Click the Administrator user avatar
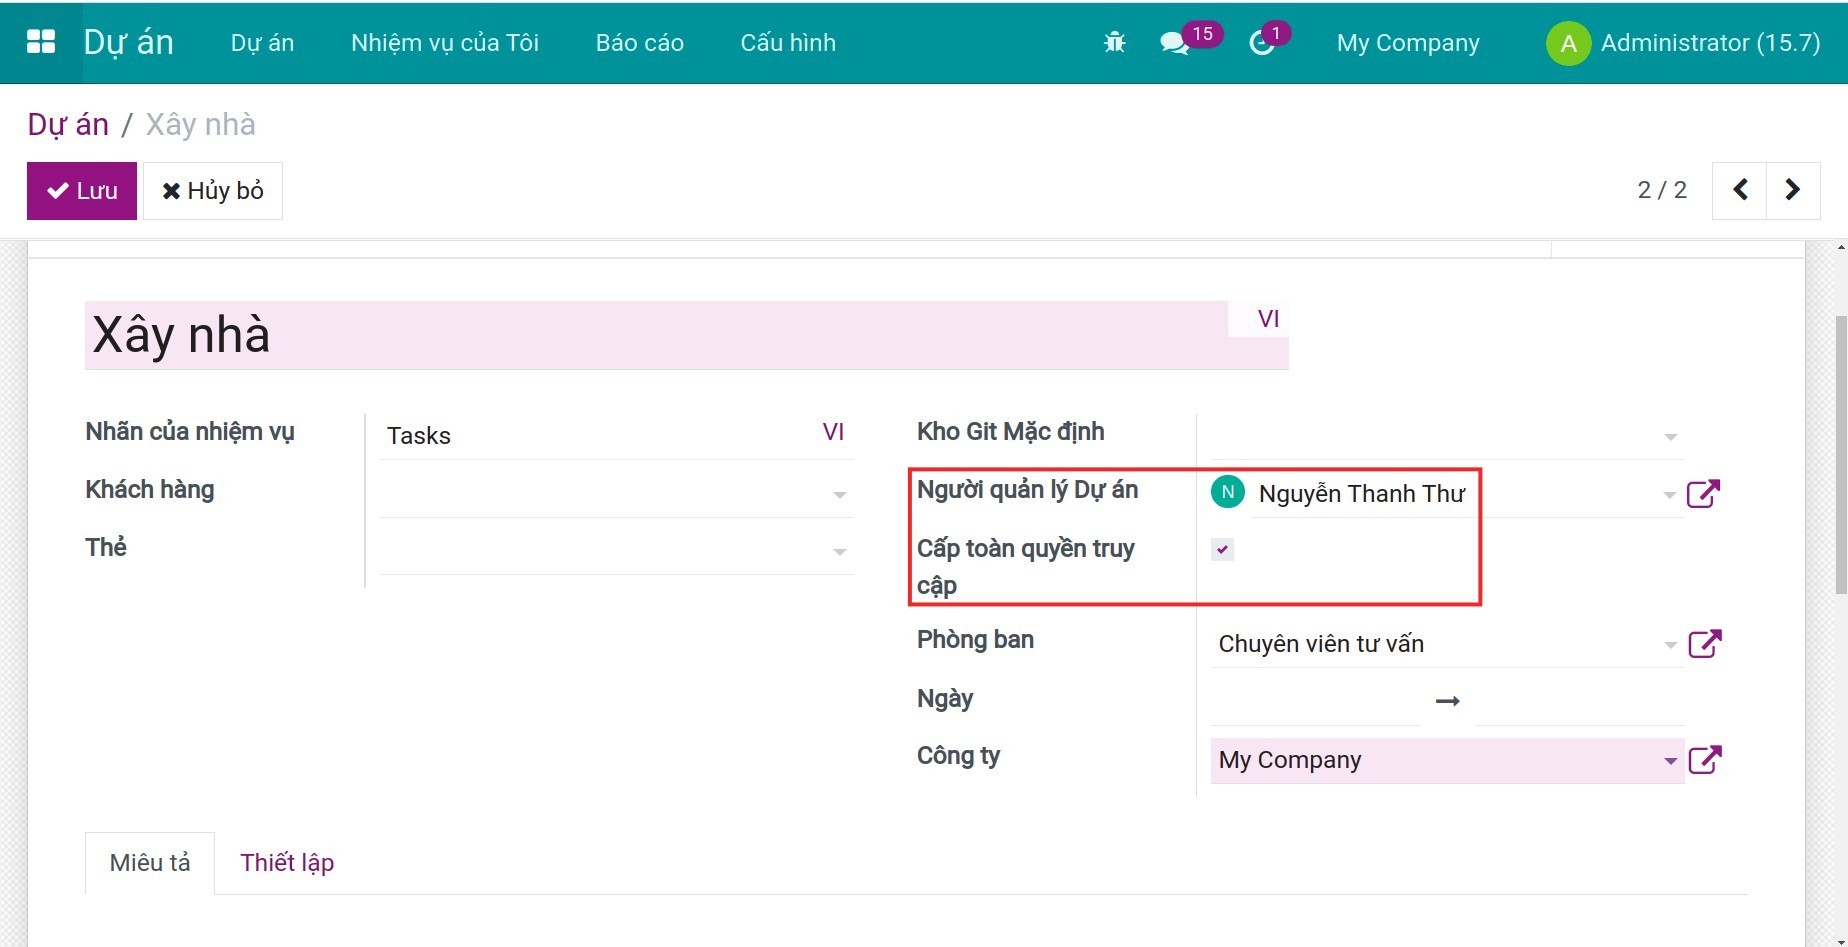Screen dimensions: 1848x947 pos(1568,43)
